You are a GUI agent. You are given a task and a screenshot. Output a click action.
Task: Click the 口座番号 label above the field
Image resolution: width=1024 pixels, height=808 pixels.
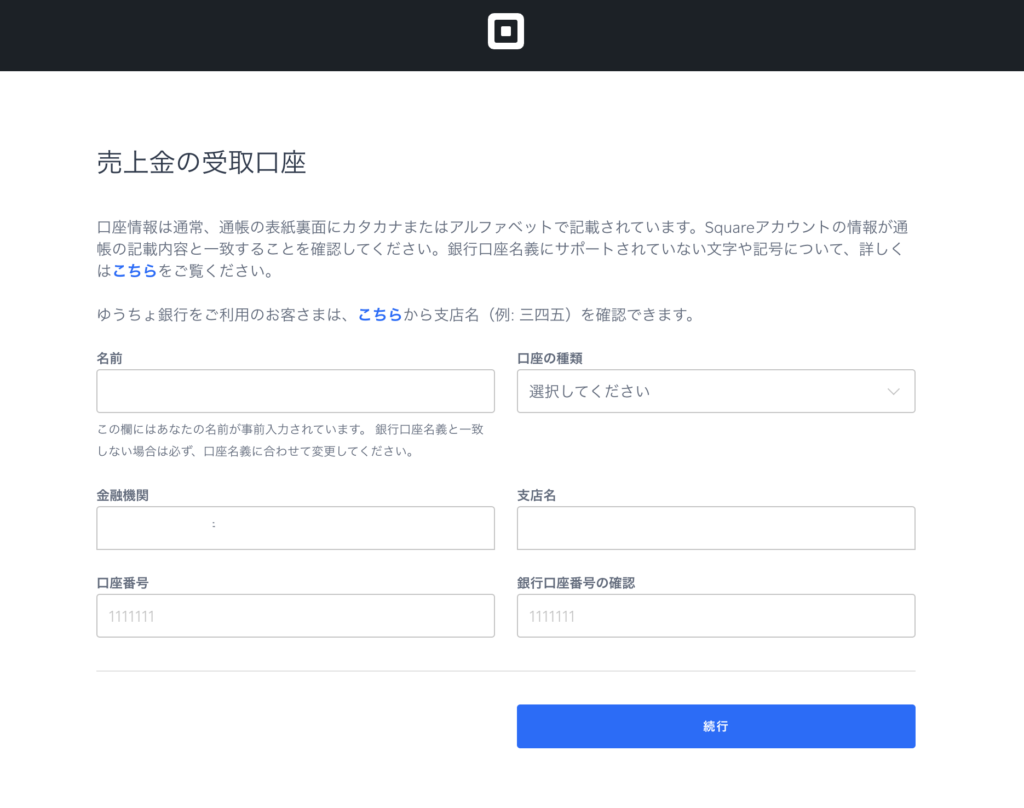pyautogui.click(x=123, y=582)
